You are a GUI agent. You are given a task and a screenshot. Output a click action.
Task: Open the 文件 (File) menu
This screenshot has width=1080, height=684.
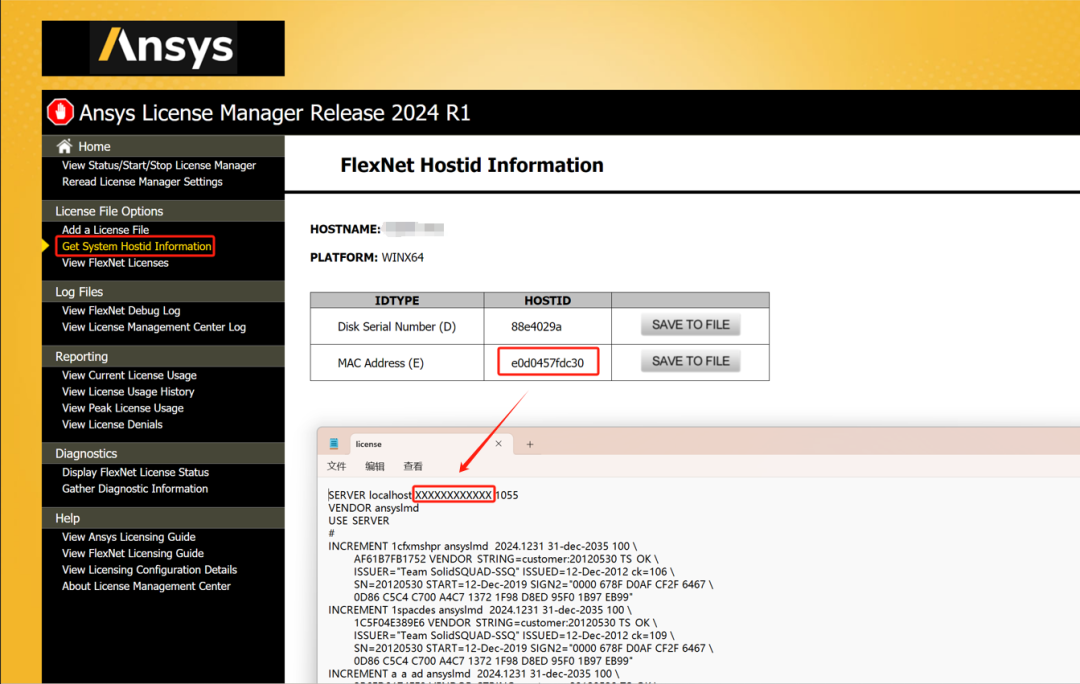337,467
